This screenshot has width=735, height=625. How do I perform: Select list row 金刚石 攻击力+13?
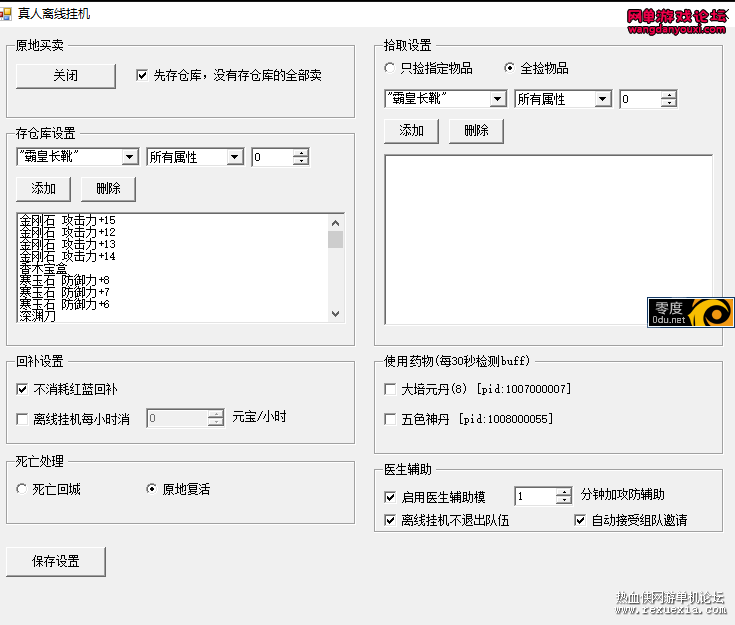173,245
